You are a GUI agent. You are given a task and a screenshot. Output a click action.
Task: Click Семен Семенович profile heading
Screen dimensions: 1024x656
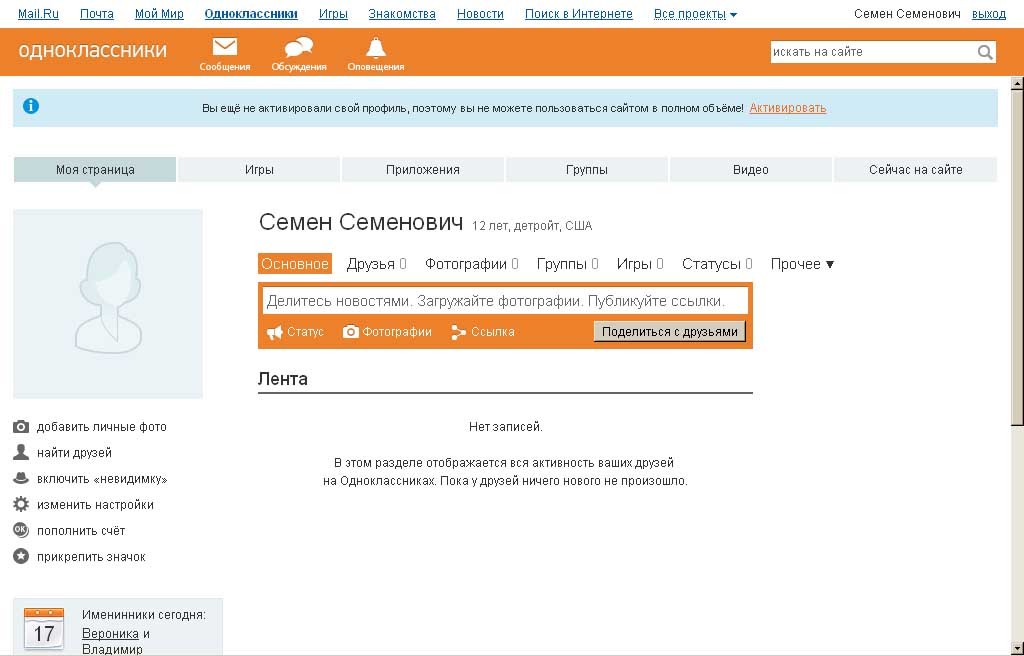[x=360, y=222]
